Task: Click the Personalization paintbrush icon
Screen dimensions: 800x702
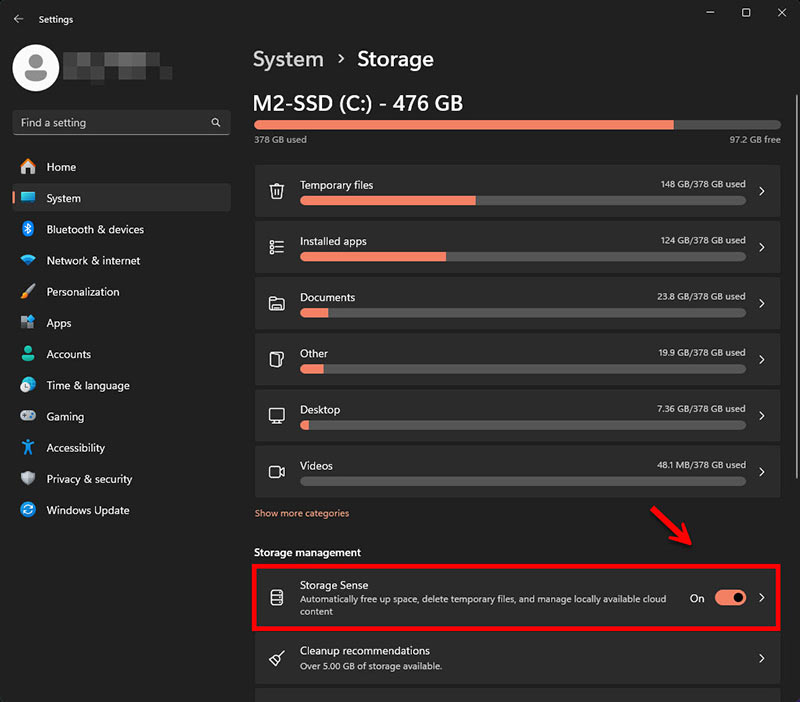Action: [x=28, y=291]
